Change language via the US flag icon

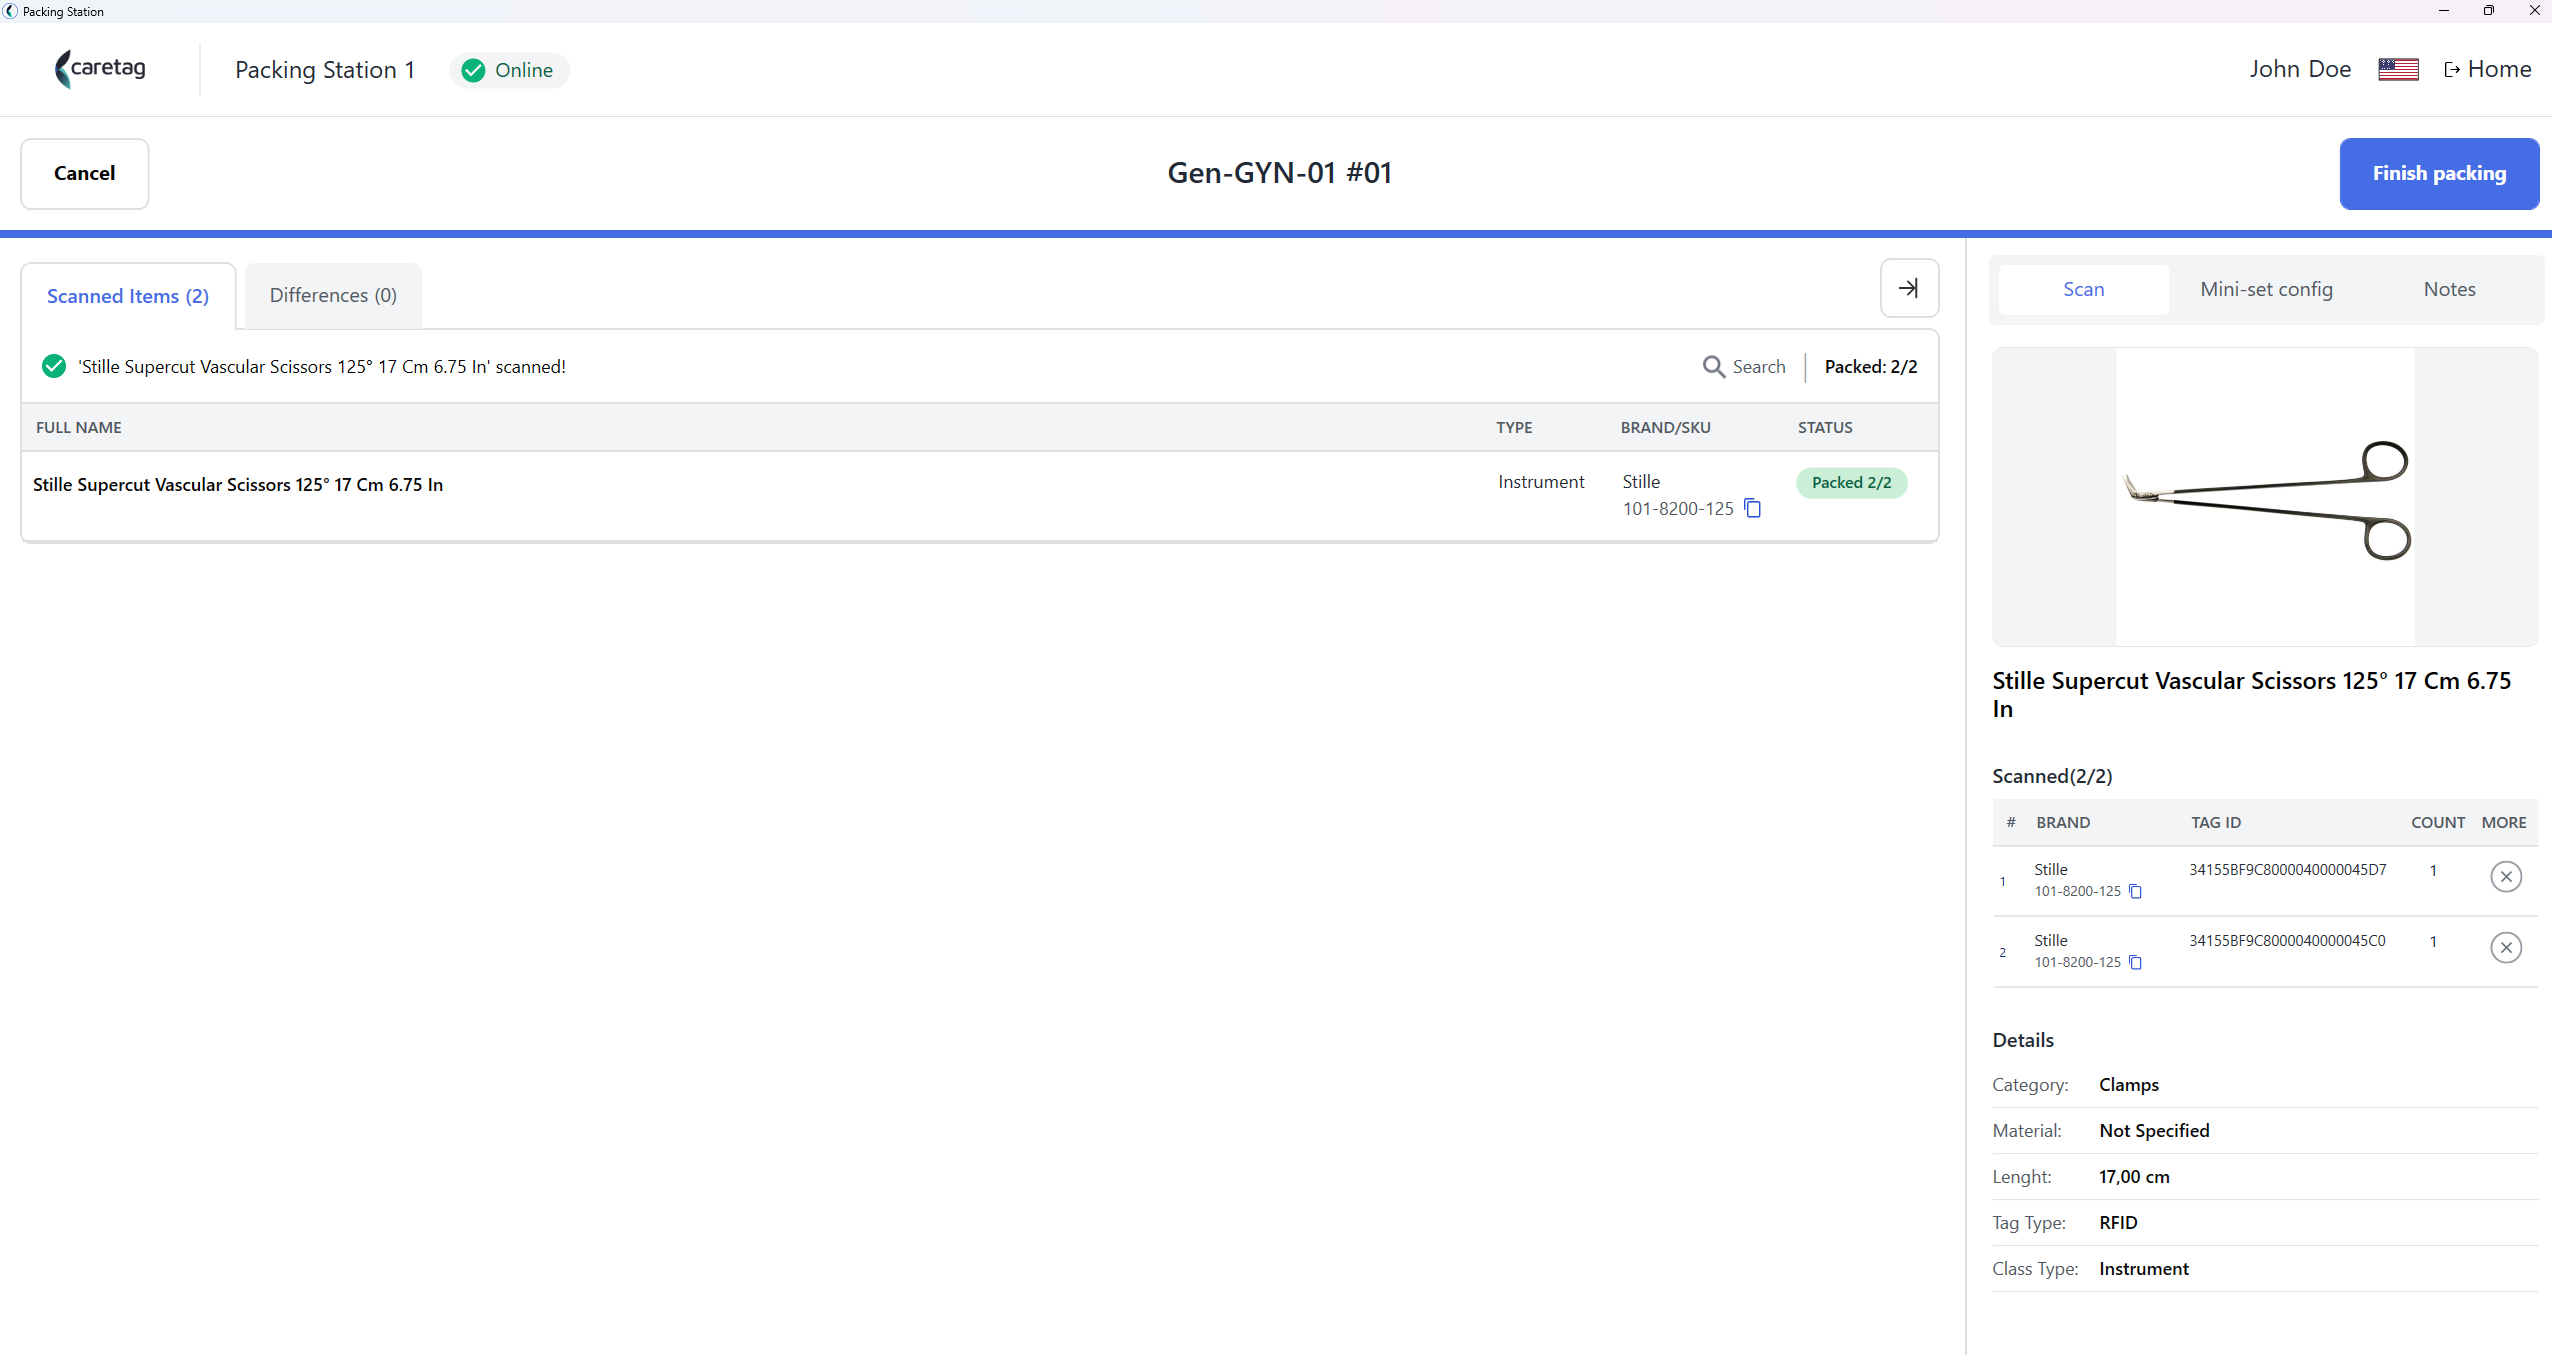click(x=2398, y=69)
